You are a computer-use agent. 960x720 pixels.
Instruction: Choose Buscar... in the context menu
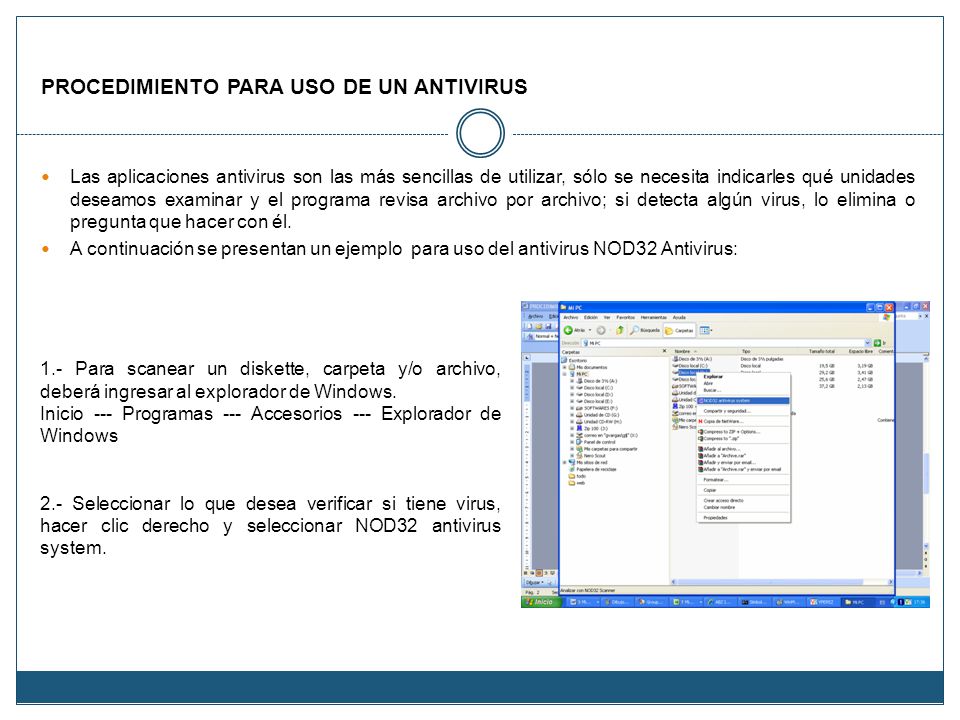(x=743, y=390)
